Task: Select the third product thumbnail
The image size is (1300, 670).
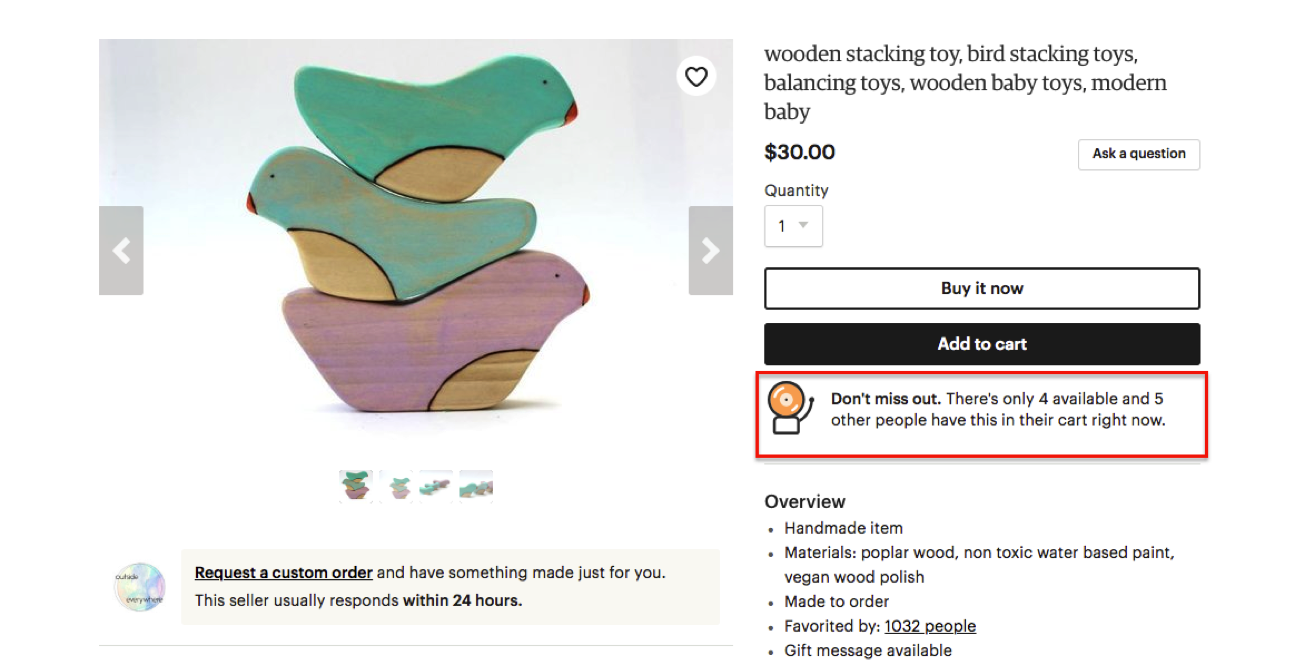Action: 436,485
